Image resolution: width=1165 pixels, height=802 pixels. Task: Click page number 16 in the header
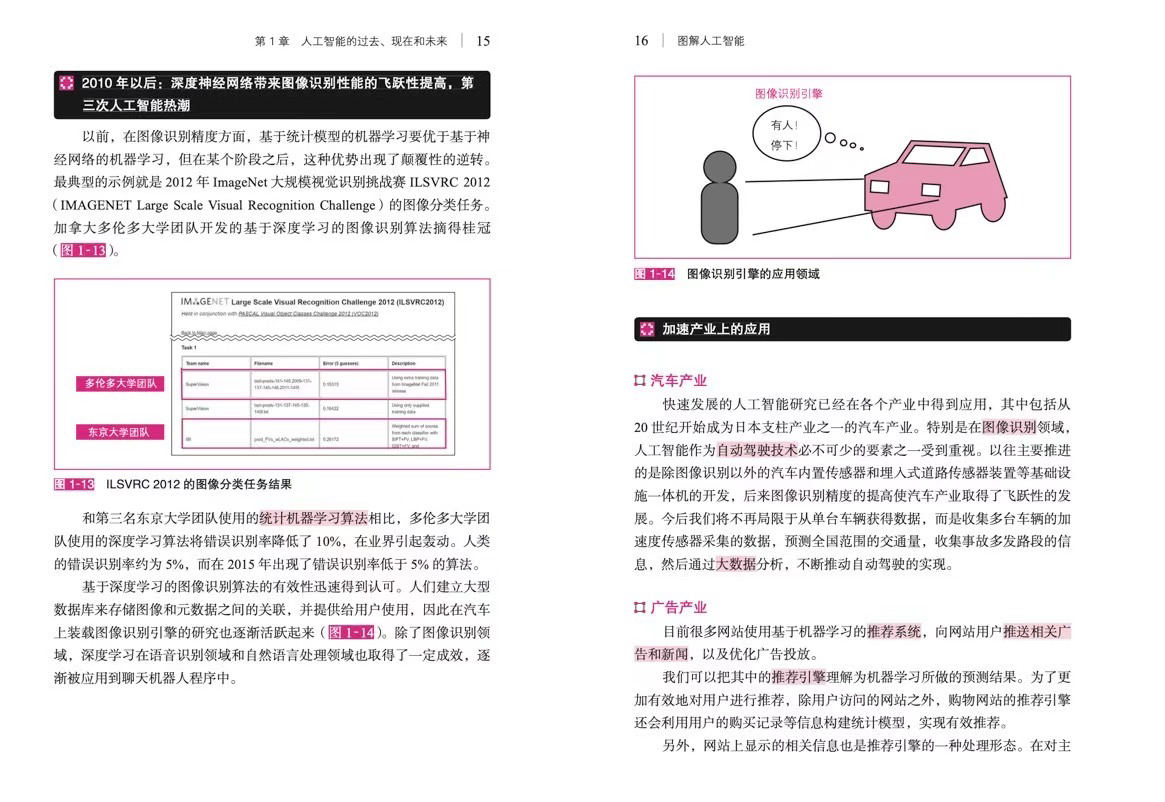click(x=641, y=41)
